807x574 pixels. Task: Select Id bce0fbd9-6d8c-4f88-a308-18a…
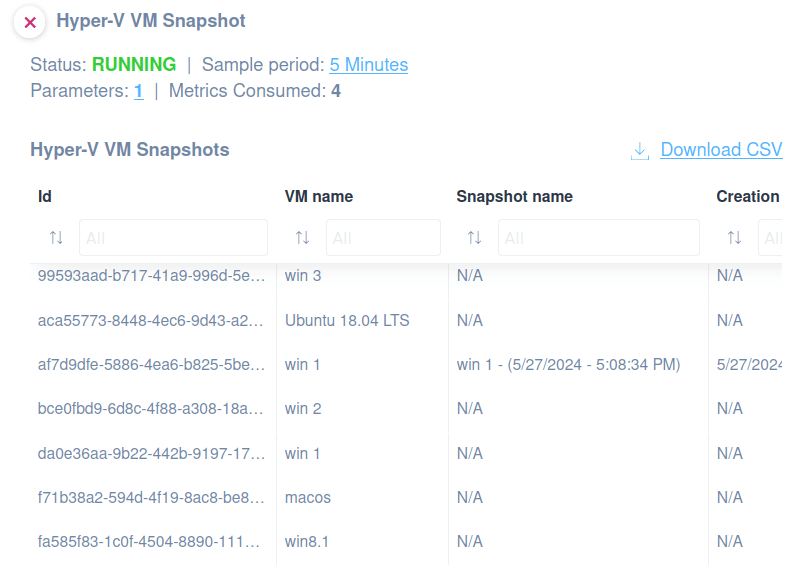pos(150,409)
